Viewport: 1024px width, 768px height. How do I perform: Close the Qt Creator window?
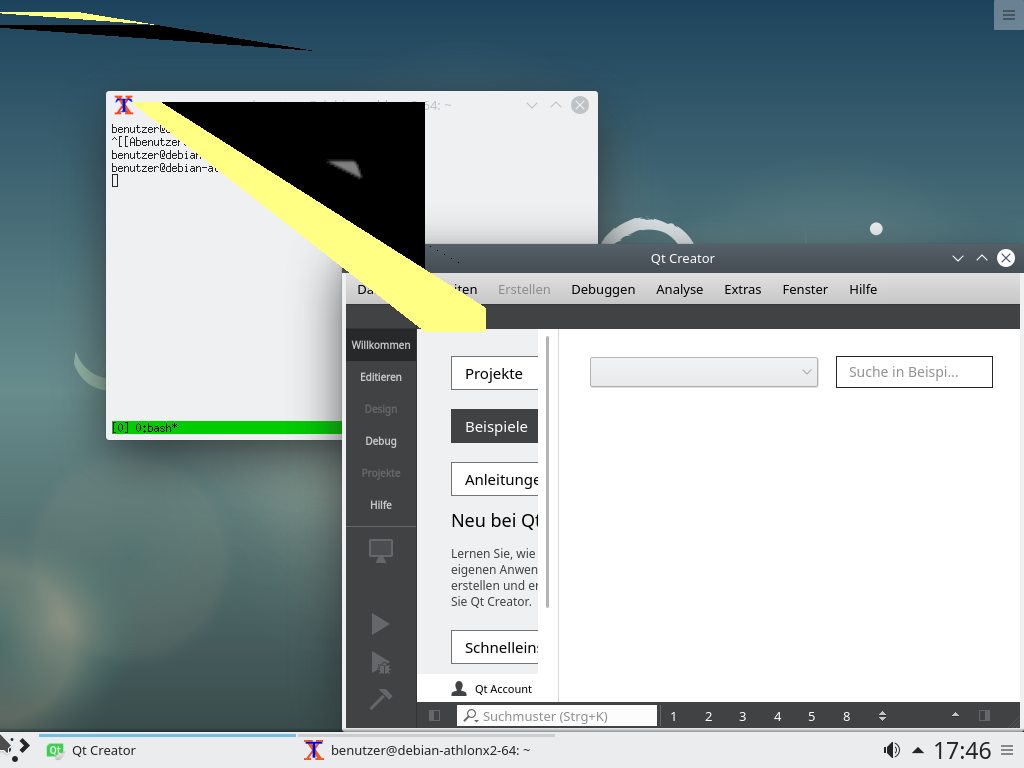[1006, 258]
